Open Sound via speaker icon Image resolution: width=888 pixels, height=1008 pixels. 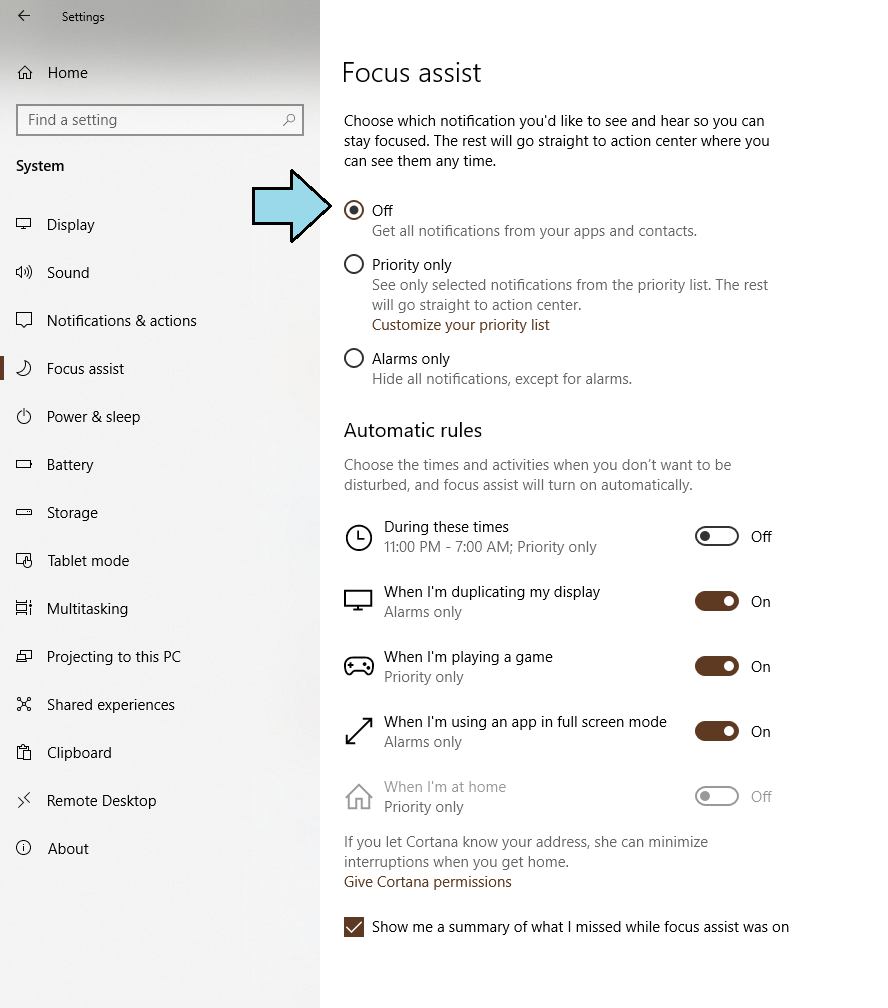24,272
